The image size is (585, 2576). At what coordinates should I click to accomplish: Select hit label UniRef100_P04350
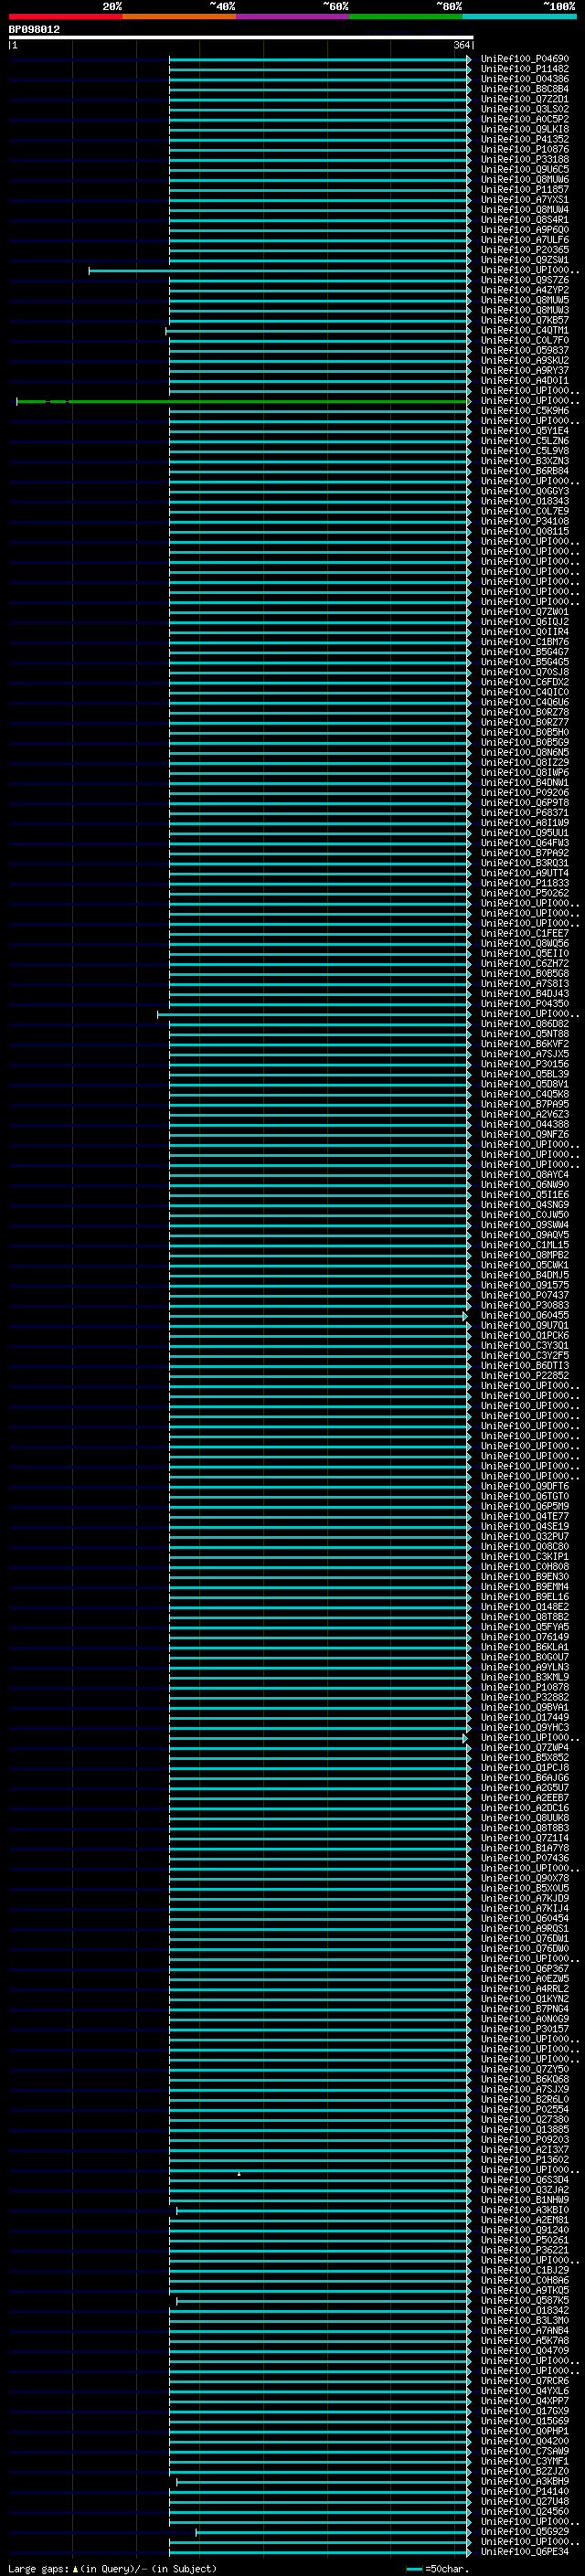525,1004
